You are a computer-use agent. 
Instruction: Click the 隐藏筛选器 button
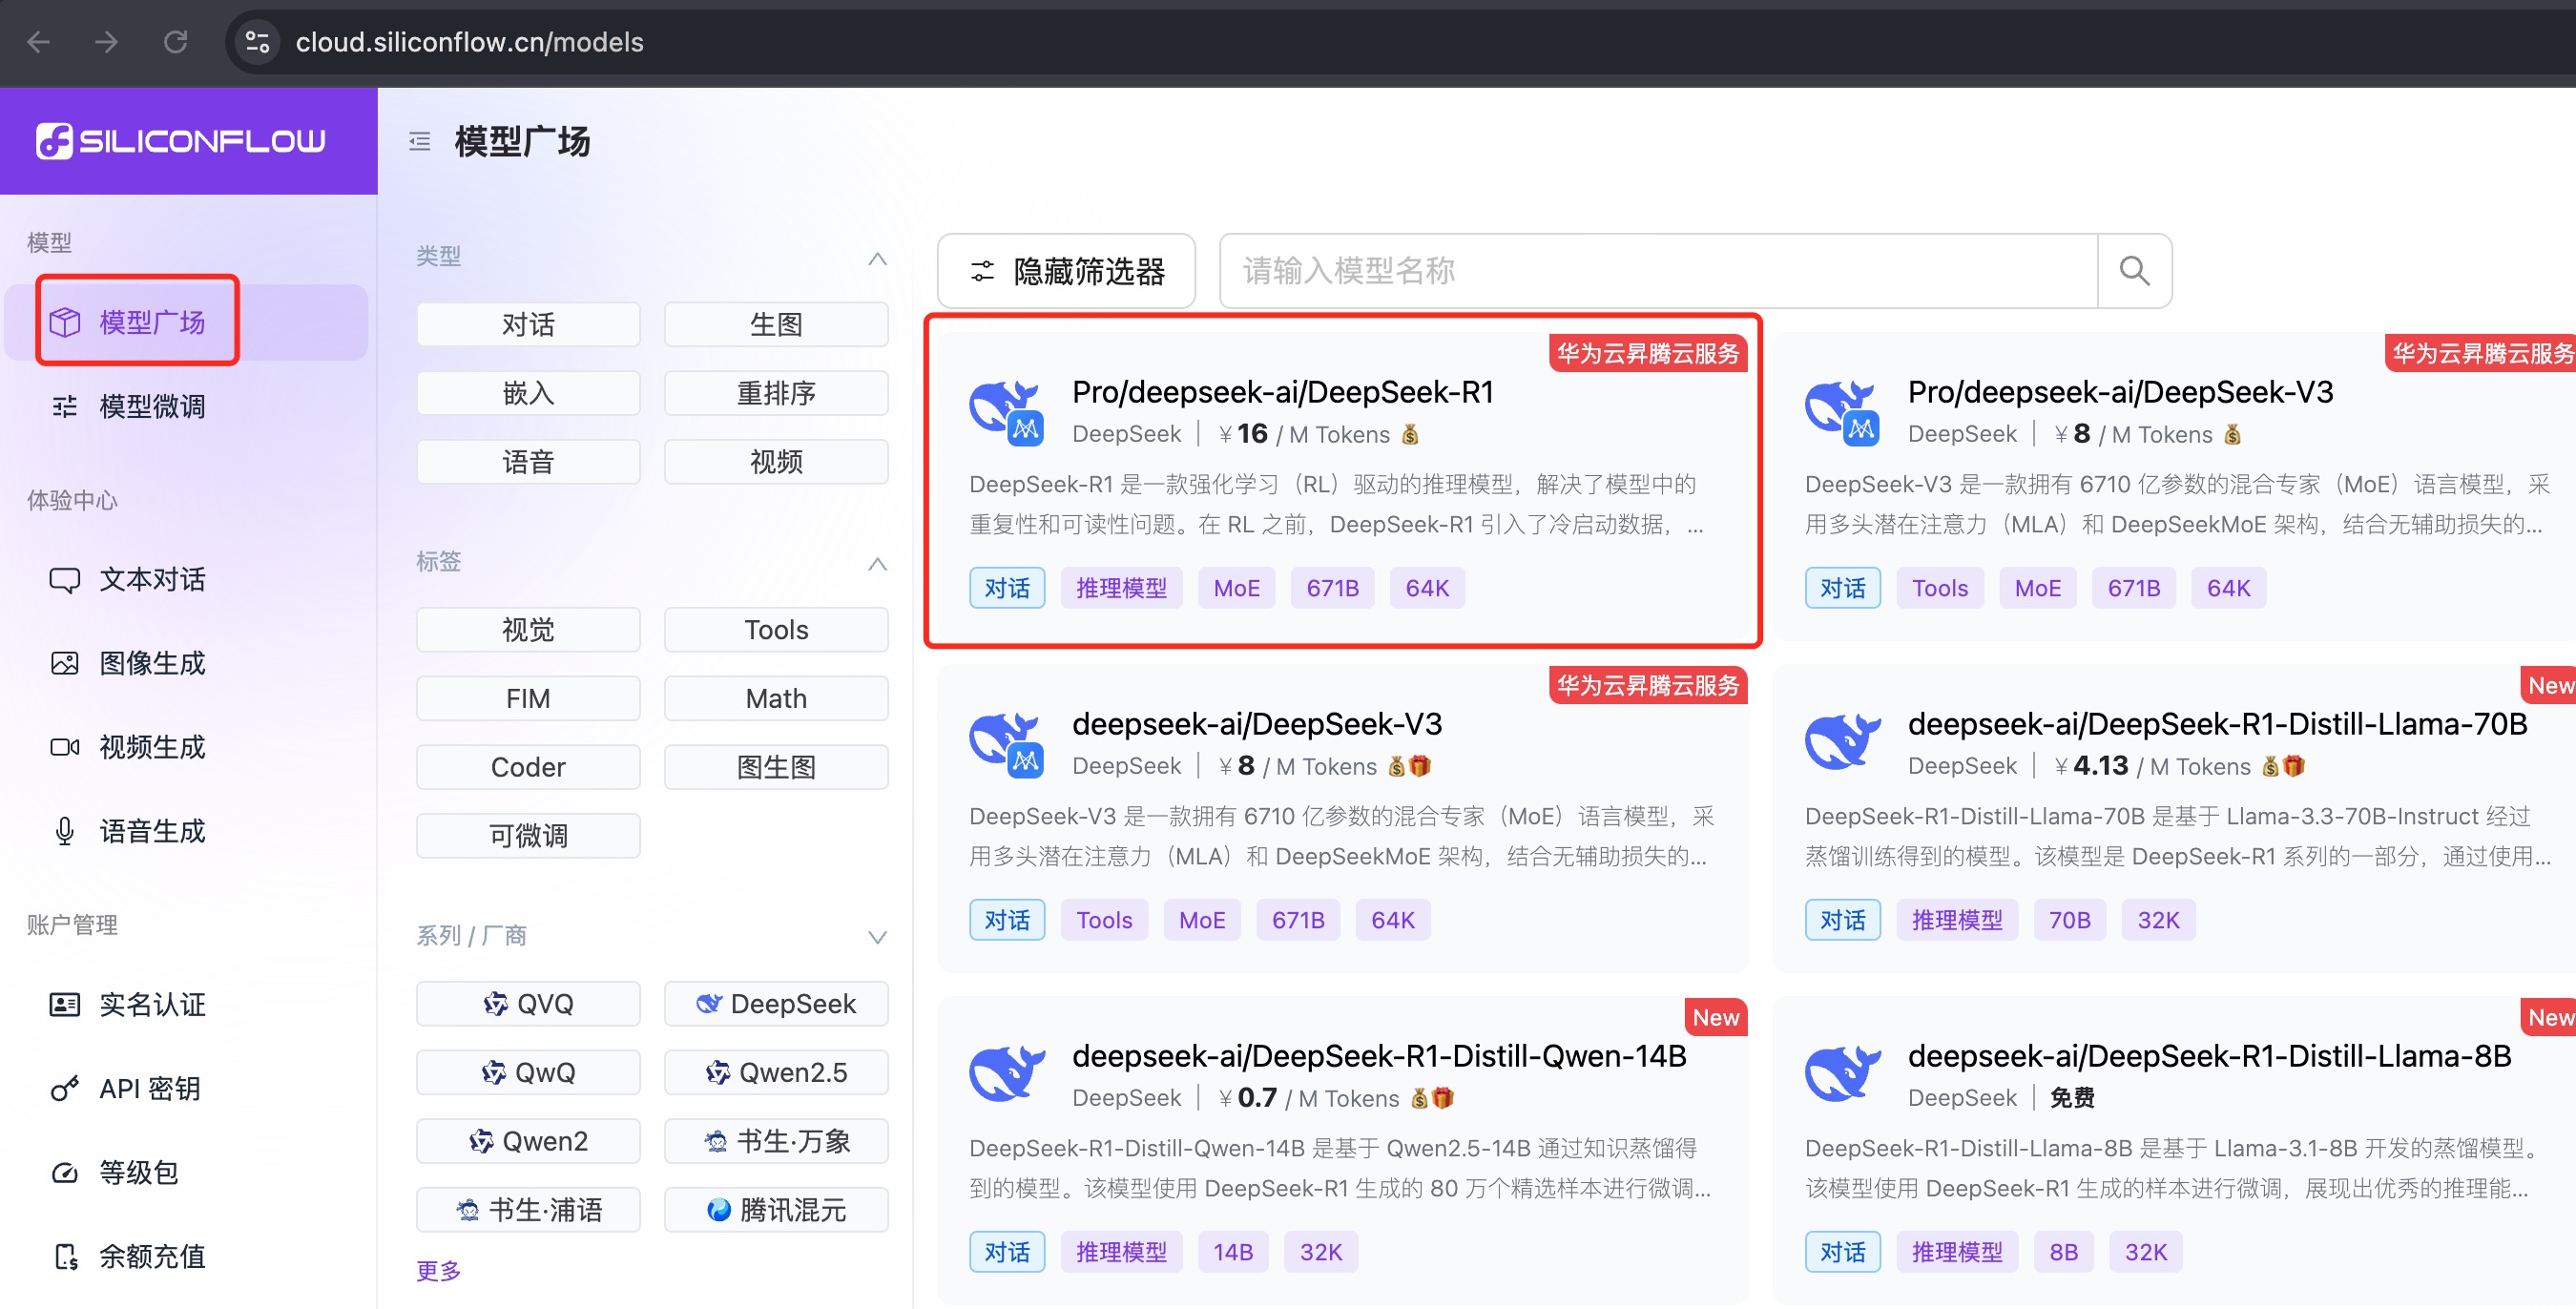(1066, 270)
